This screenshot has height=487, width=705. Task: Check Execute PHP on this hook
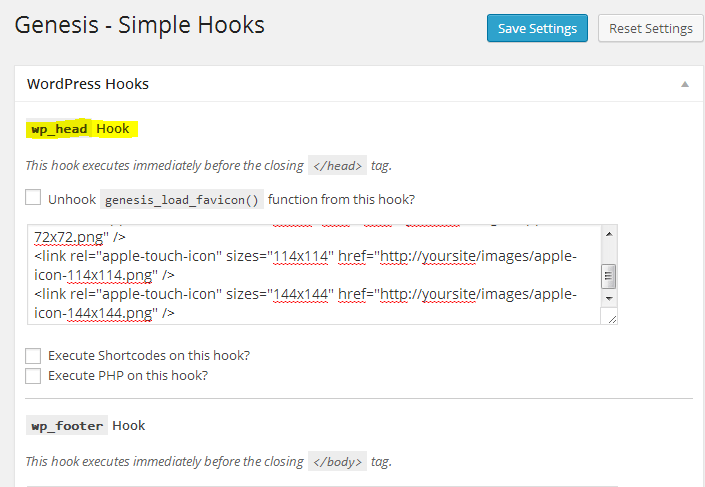(34, 376)
